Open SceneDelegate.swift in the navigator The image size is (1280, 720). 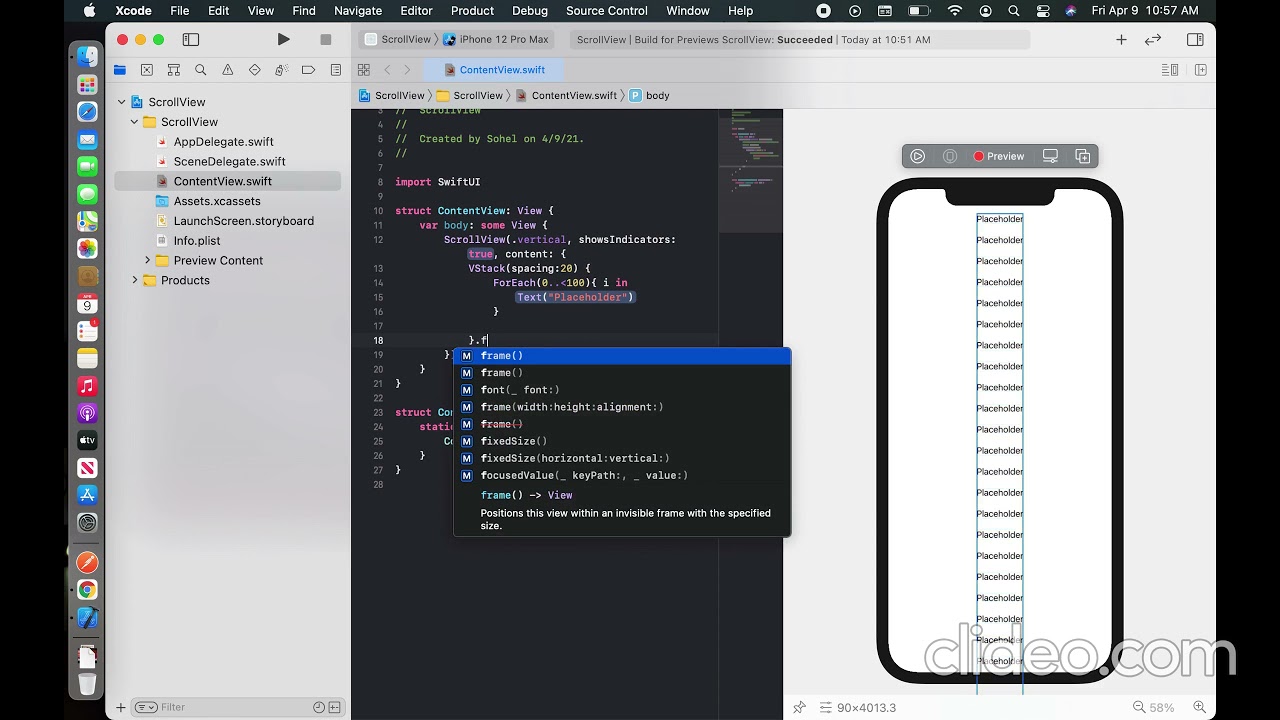pos(229,162)
